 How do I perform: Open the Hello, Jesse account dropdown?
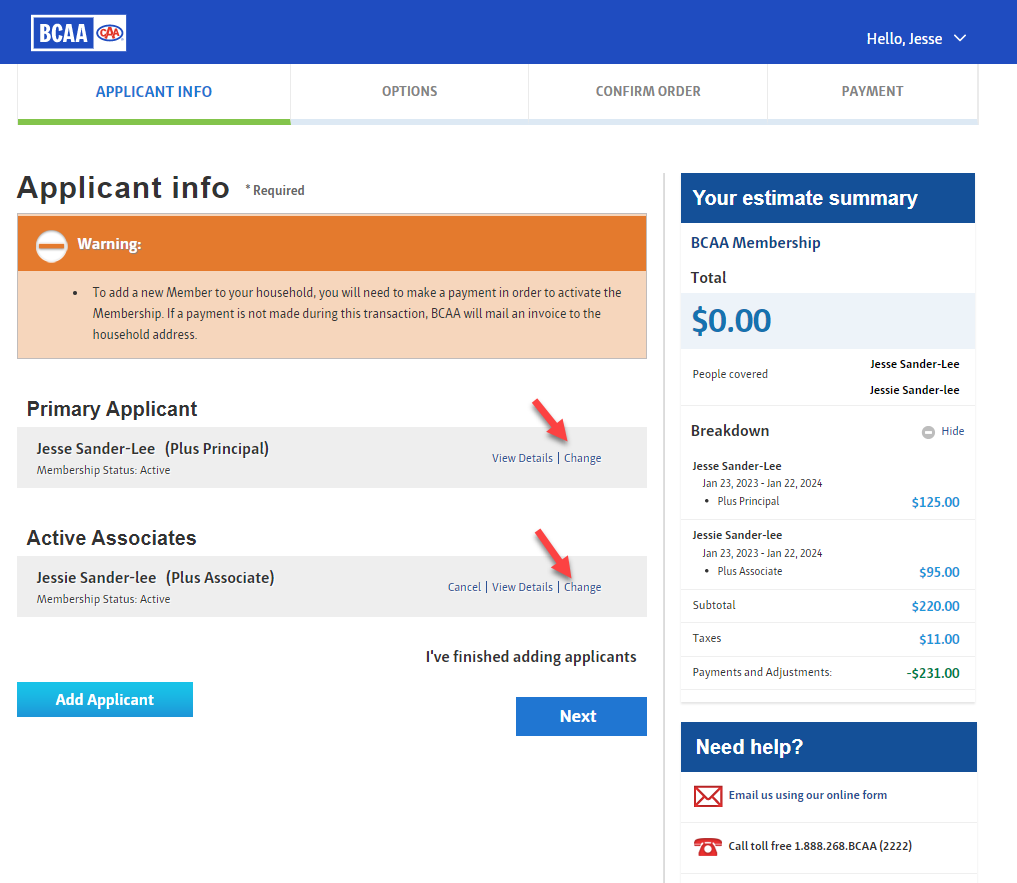916,39
